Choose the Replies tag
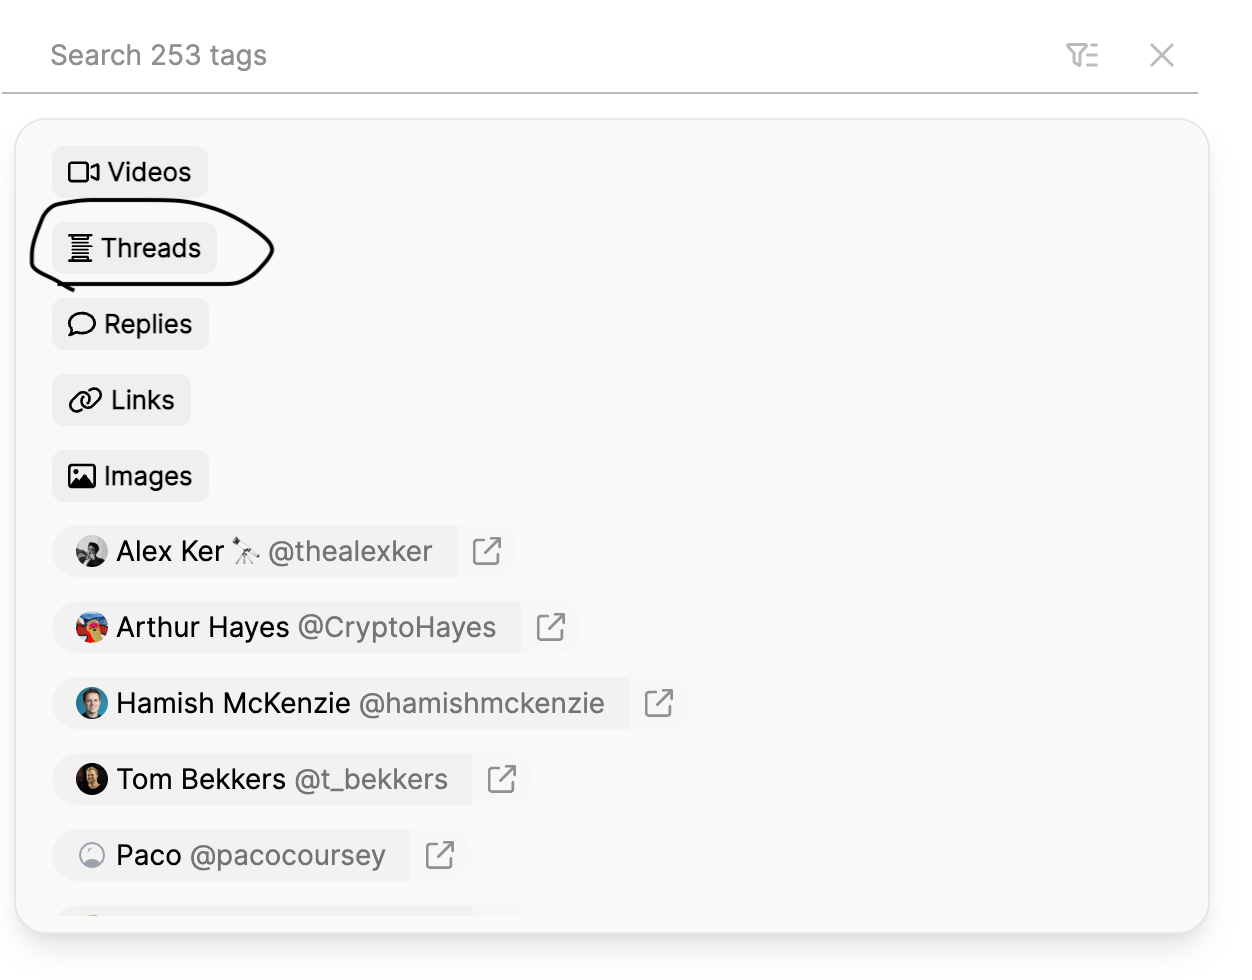 [x=130, y=324]
